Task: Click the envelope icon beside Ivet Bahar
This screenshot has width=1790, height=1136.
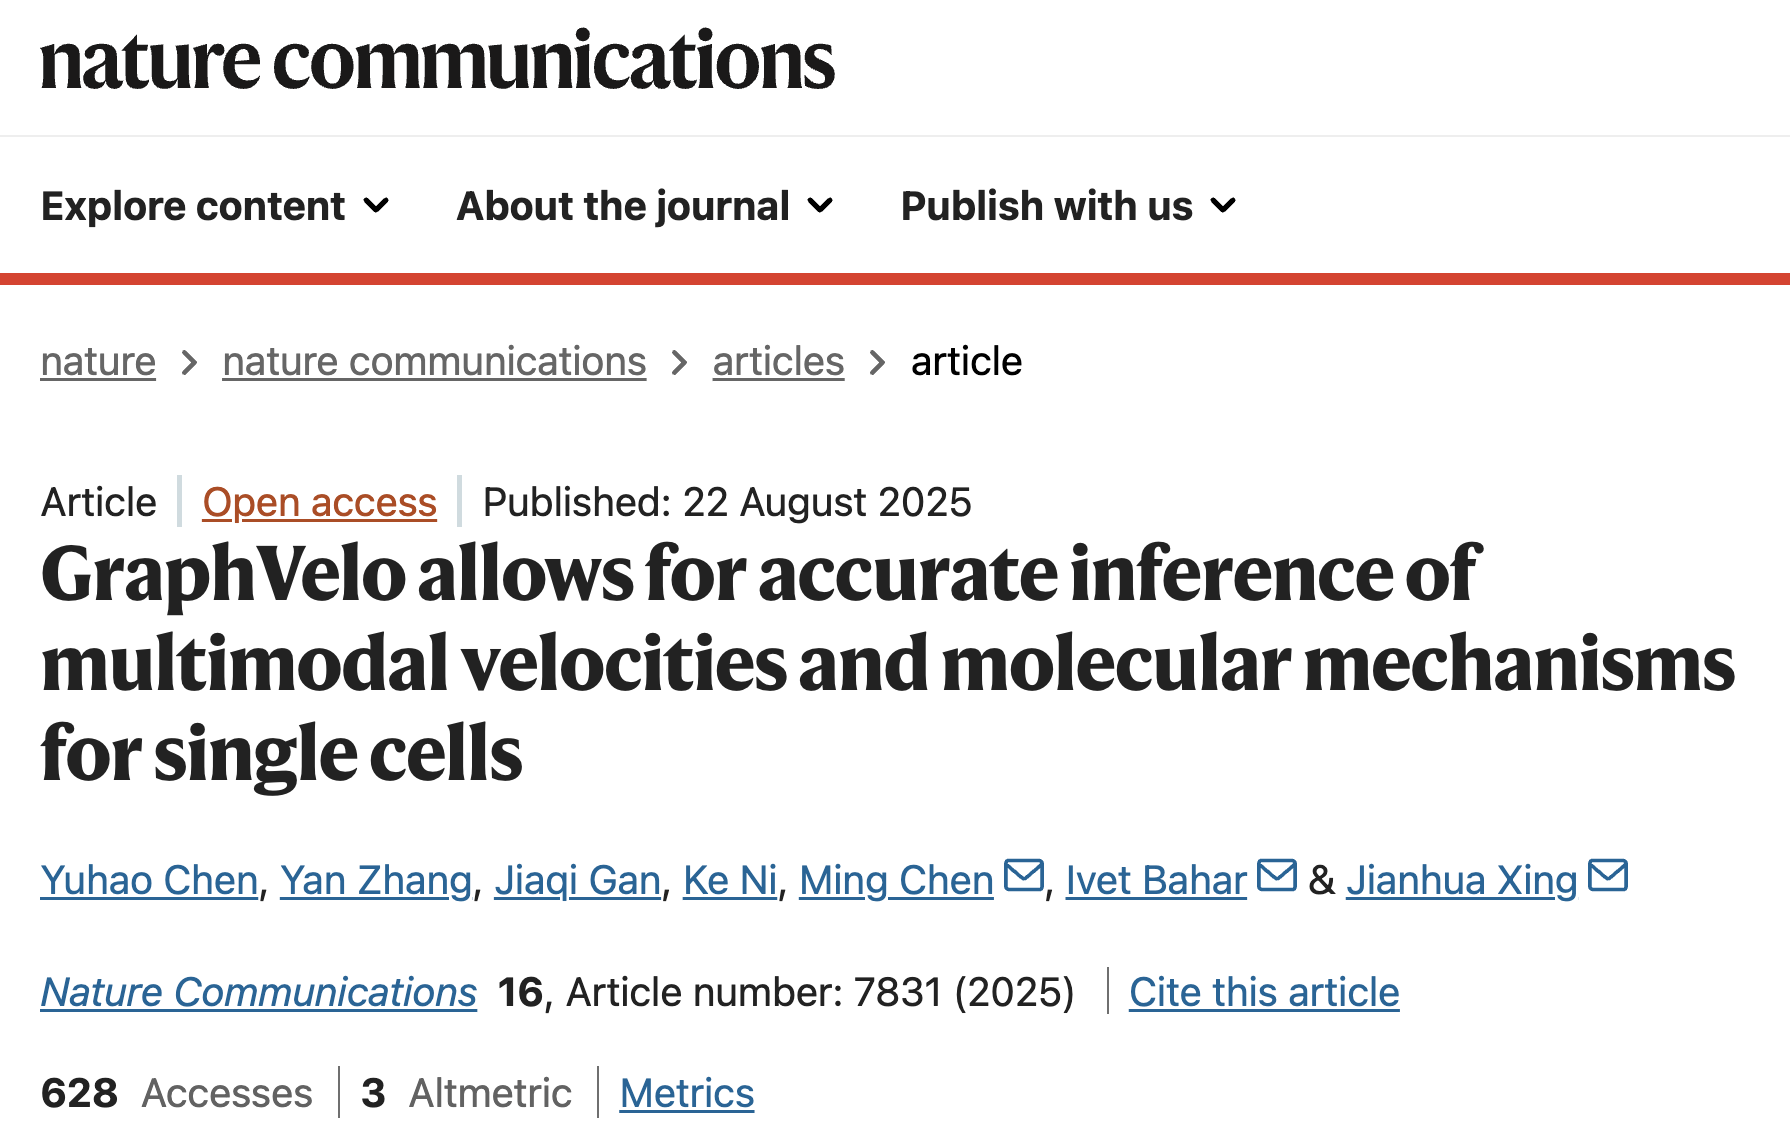Action: [x=1276, y=876]
